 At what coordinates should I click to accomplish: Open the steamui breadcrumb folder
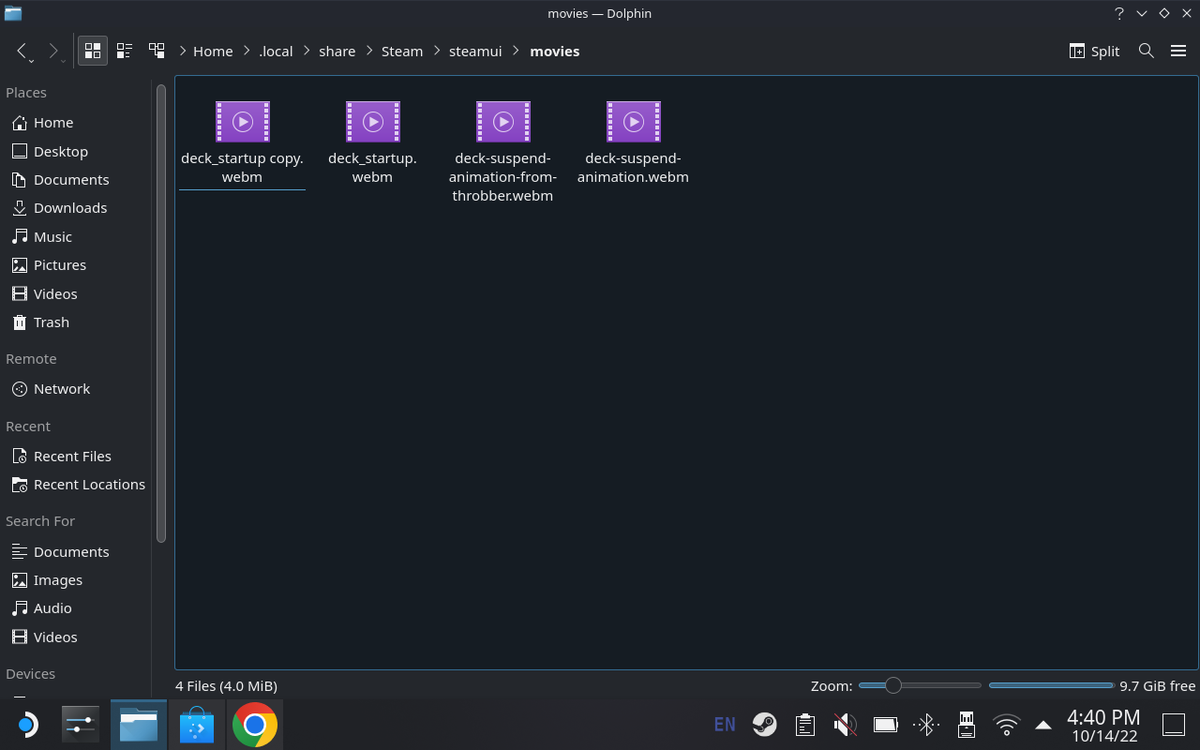point(475,51)
